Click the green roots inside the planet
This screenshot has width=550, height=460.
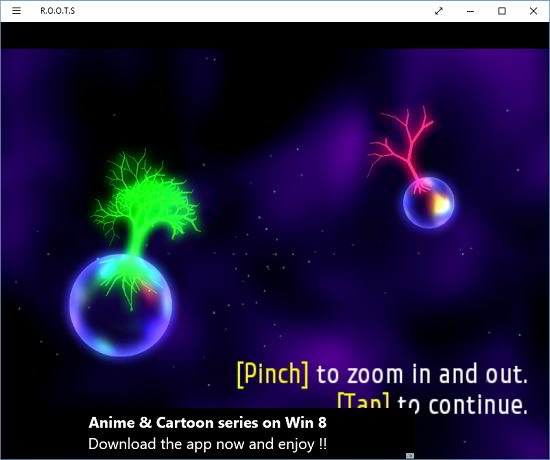[x=129, y=282]
